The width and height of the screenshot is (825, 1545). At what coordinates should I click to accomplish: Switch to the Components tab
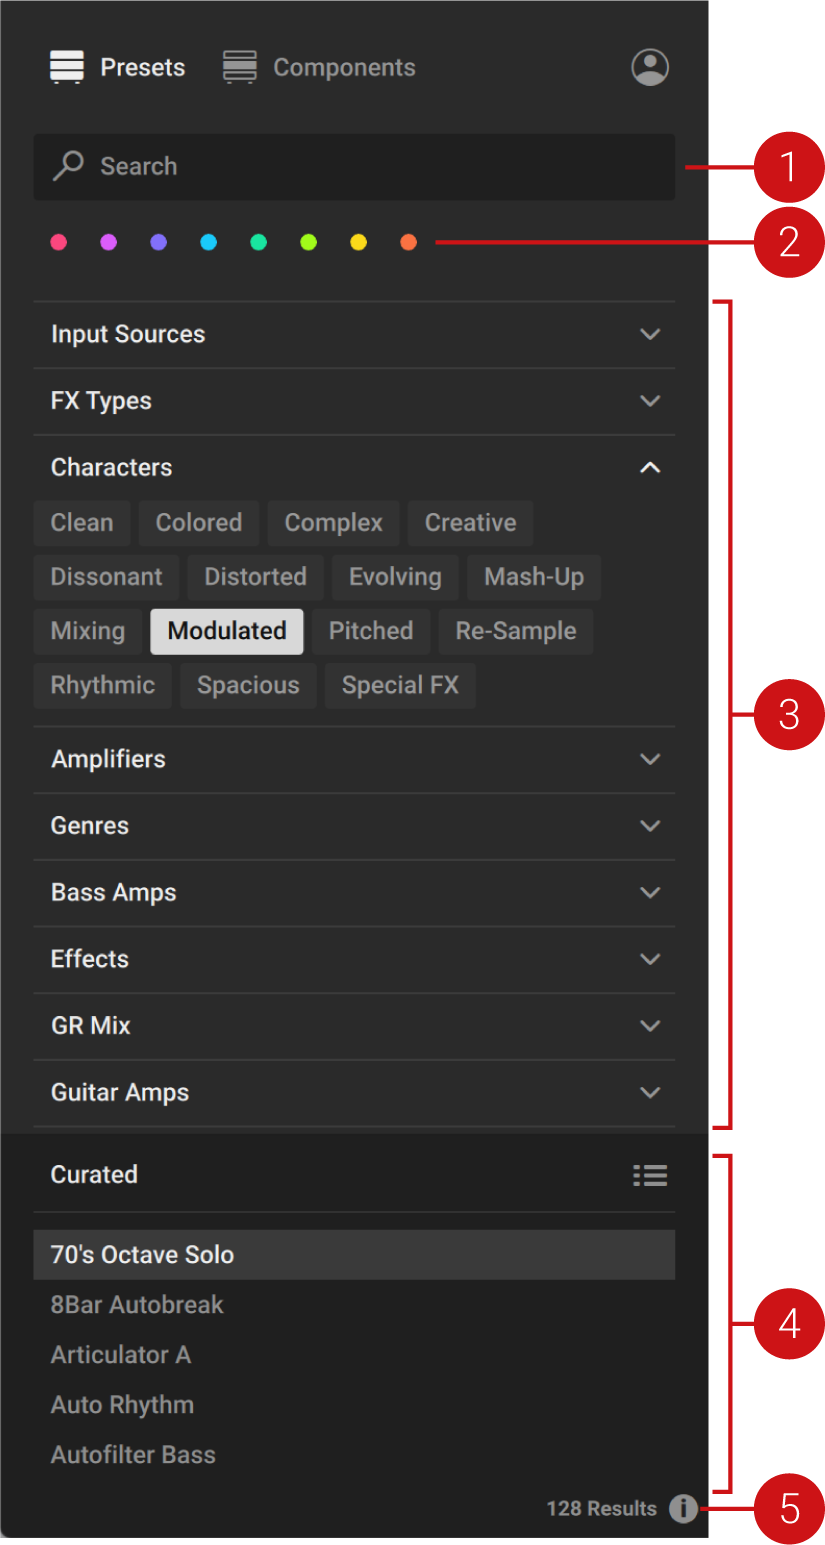tap(344, 67)
